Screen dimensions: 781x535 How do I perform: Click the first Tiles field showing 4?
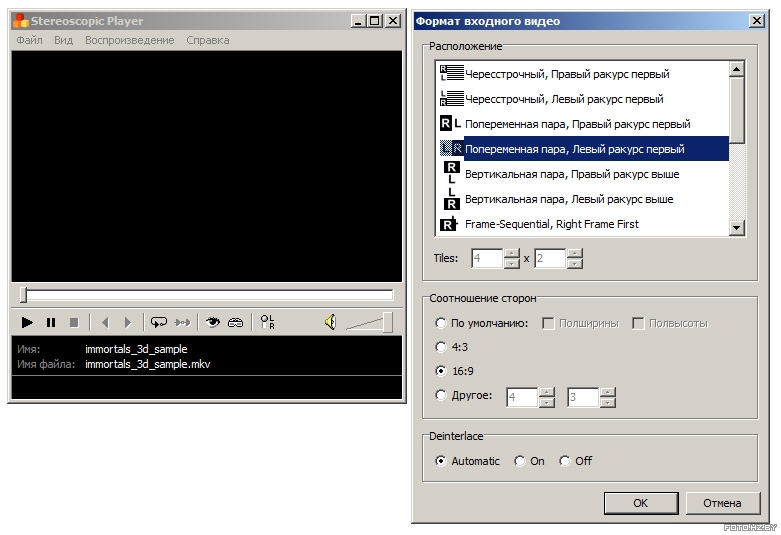pyautogui.click(x=487, y=259)
